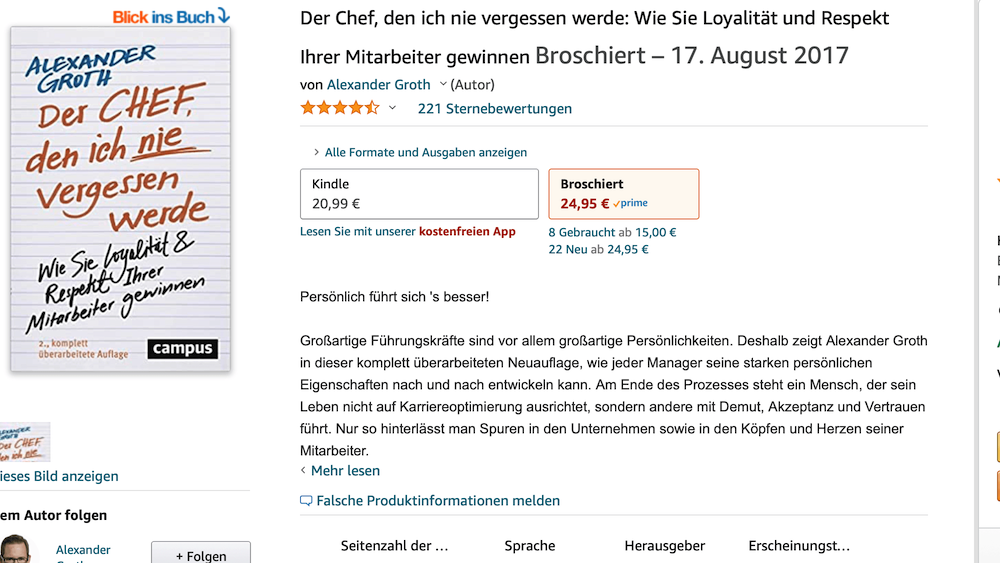
Task: Select the Kindle format option
Action: [419, 194]
